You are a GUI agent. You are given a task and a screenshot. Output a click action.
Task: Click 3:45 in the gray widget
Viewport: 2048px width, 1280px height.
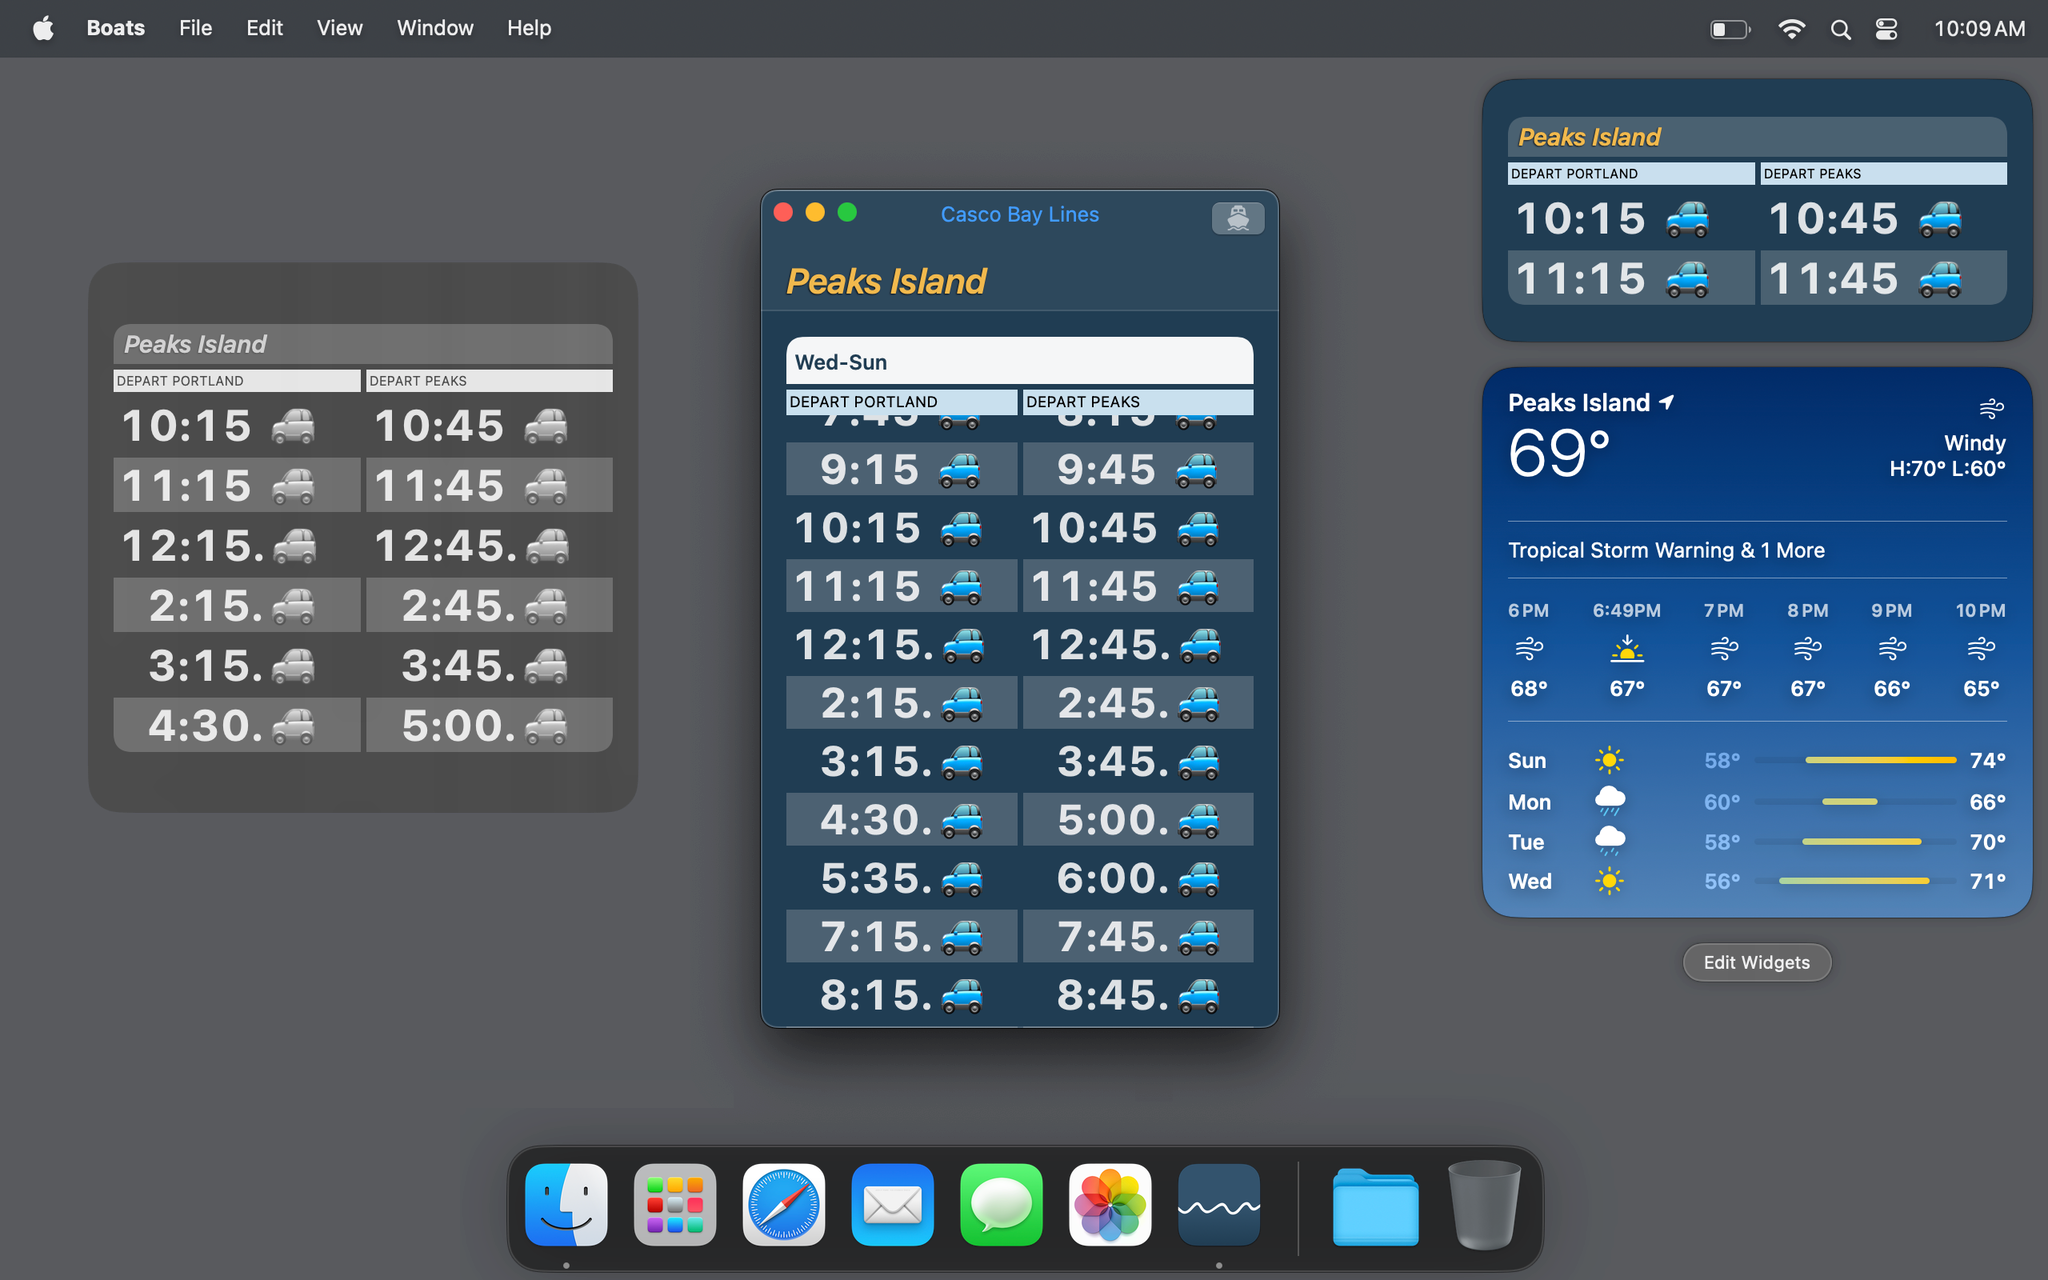click(460, 666)
